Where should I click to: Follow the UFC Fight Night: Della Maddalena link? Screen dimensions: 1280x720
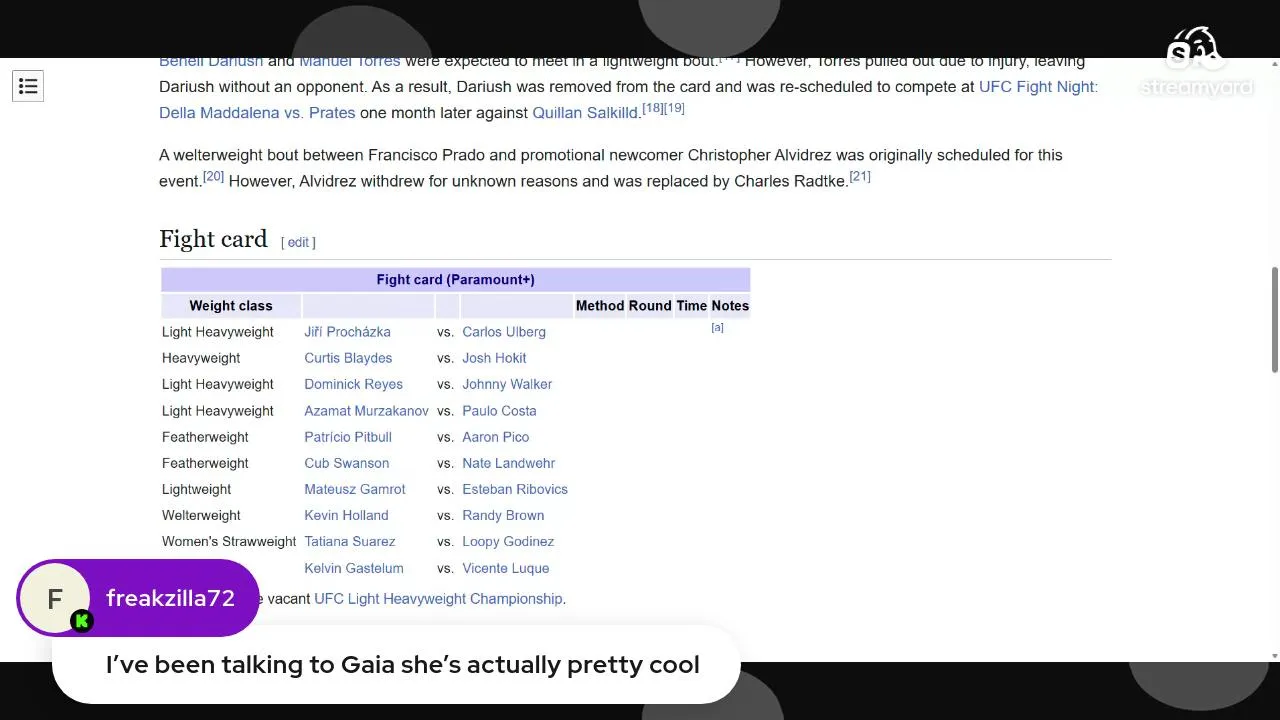coord(628,100)
